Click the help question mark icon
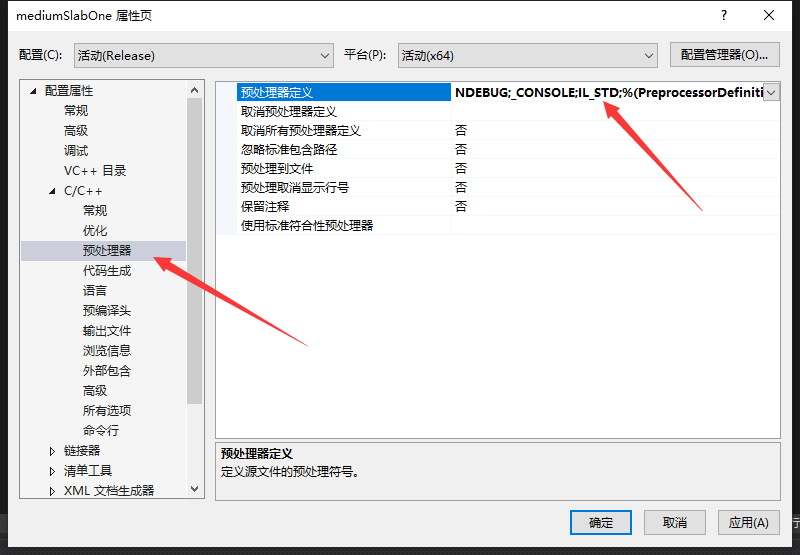Viewport: 800px width, 555px height. 723,15
